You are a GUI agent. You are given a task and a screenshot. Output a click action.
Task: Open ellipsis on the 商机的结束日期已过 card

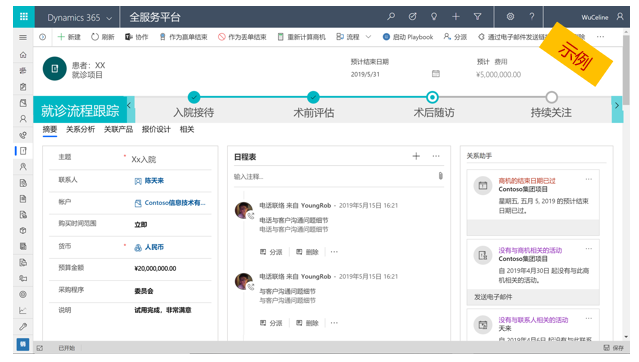pos(588,179)
